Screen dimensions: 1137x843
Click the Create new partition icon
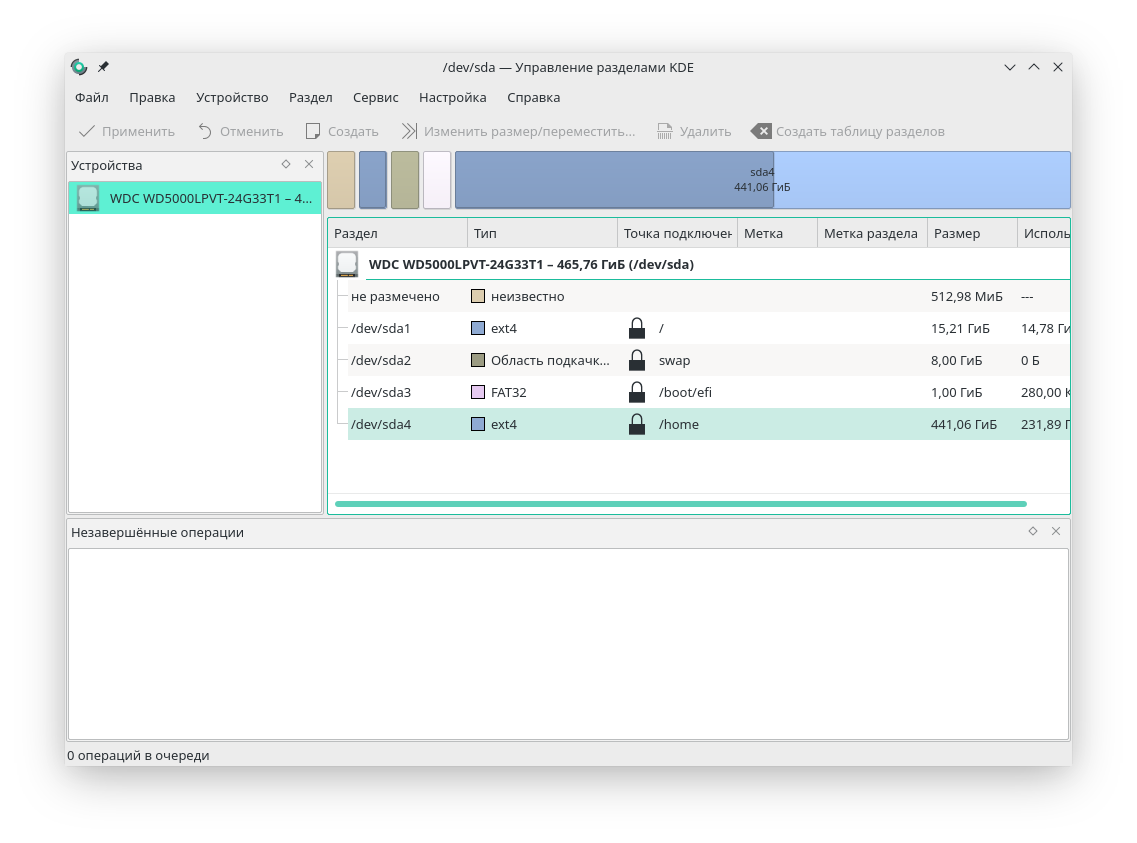click(313, 131)
